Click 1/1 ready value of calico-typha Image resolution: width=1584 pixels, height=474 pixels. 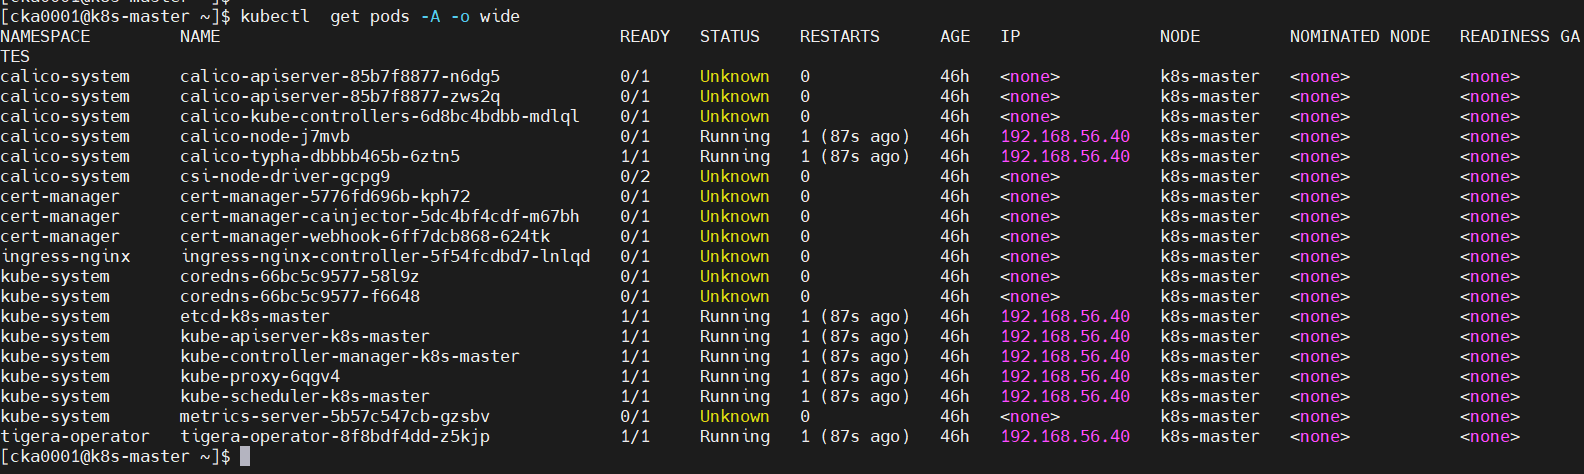coord(635,156)
